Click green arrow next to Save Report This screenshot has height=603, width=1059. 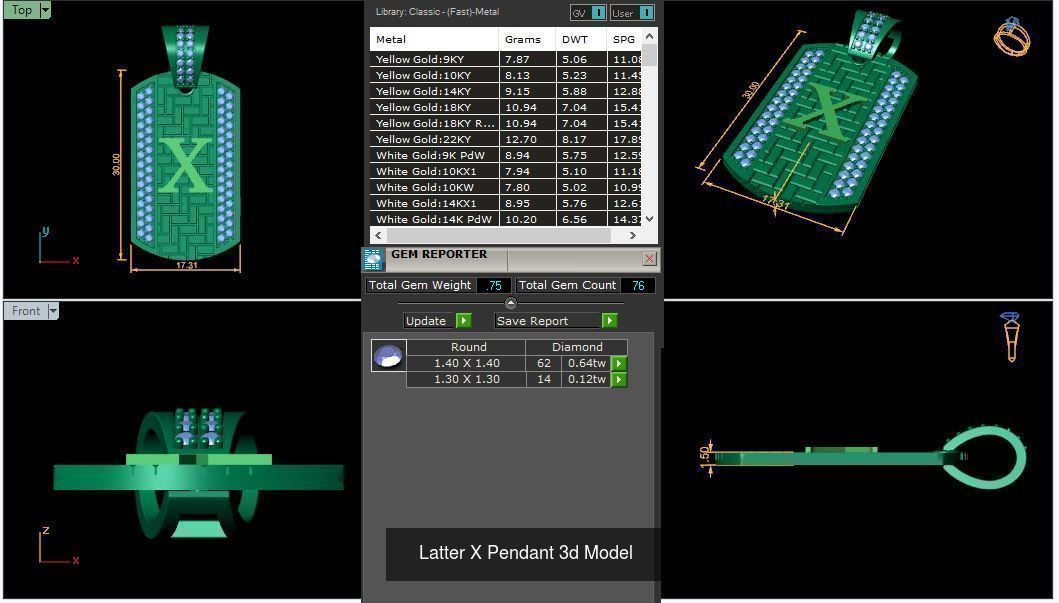point(609,321)
